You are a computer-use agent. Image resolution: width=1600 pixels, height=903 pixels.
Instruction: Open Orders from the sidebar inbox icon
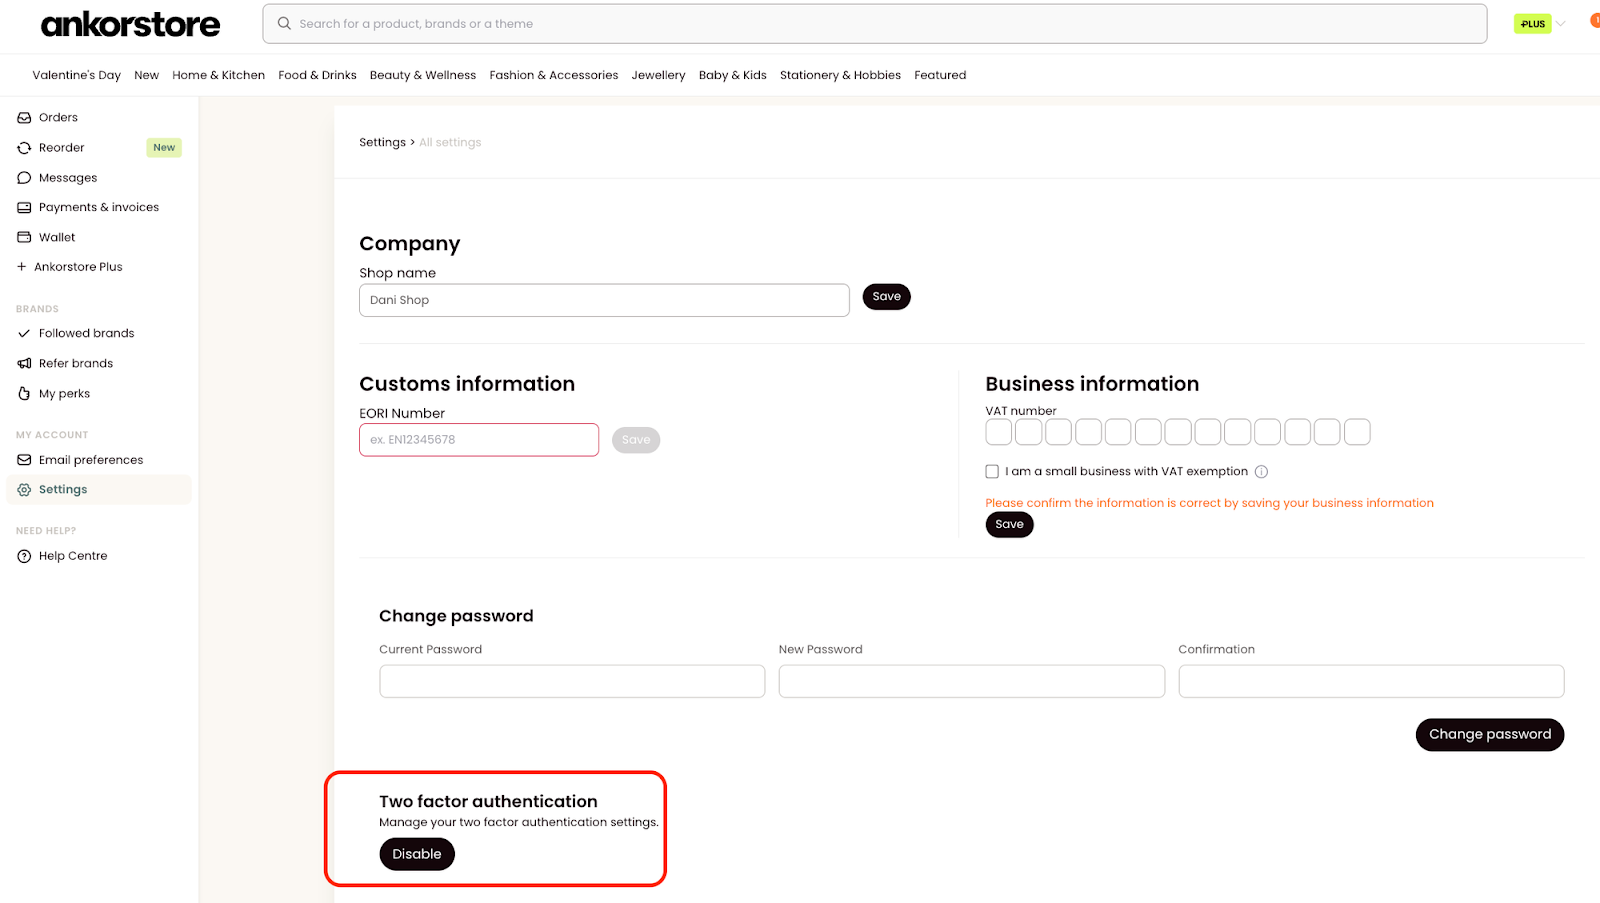(x=24, y=118)
